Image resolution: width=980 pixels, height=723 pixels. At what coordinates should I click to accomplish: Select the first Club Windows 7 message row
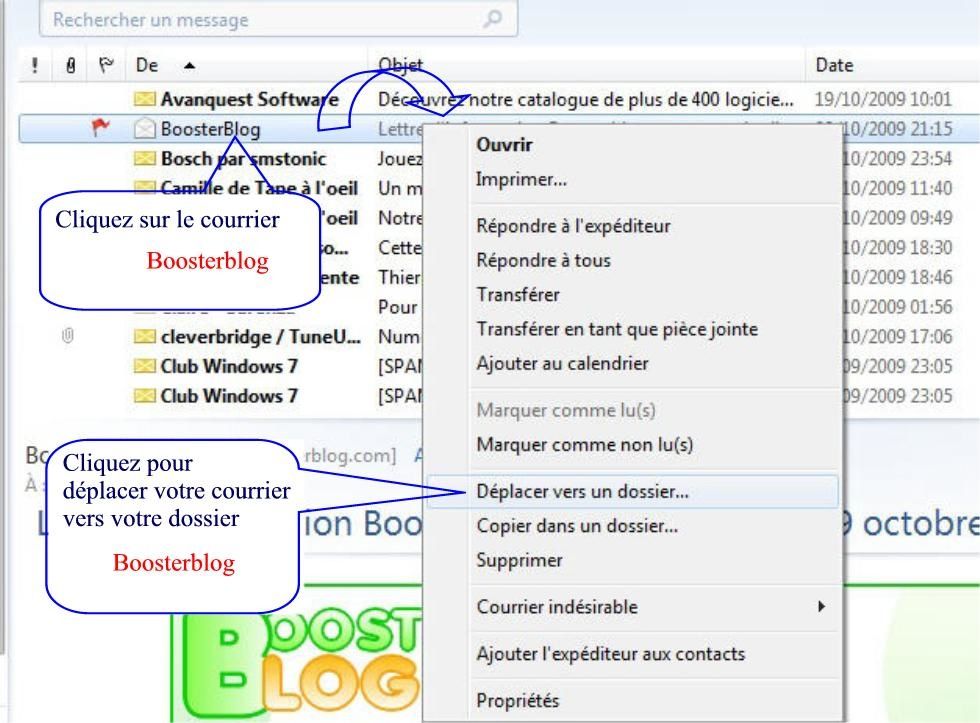point(229,366)
